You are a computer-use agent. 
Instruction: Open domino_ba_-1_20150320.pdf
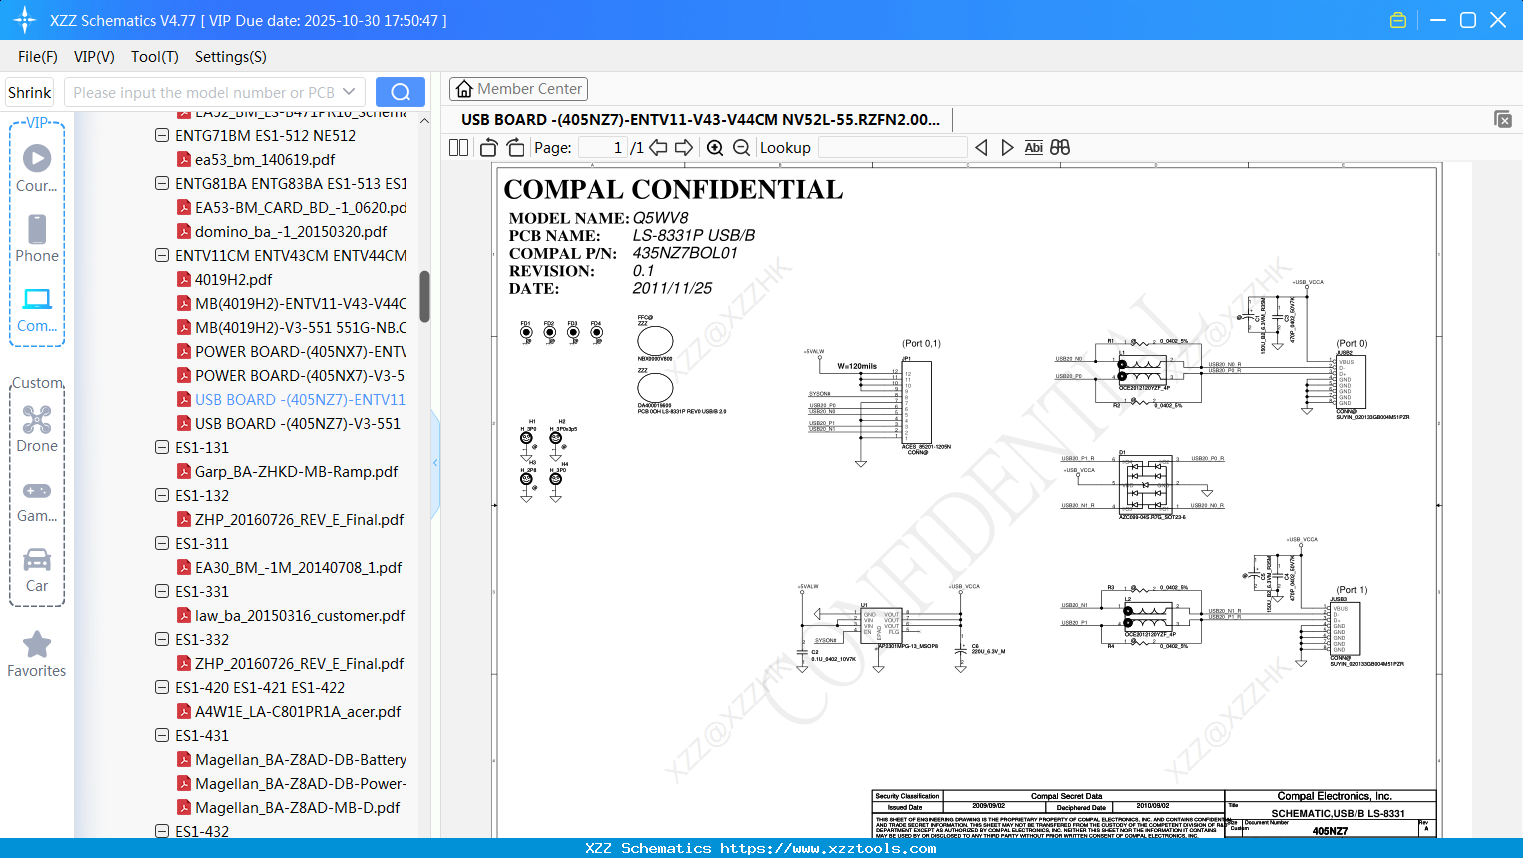coord(291,231)
